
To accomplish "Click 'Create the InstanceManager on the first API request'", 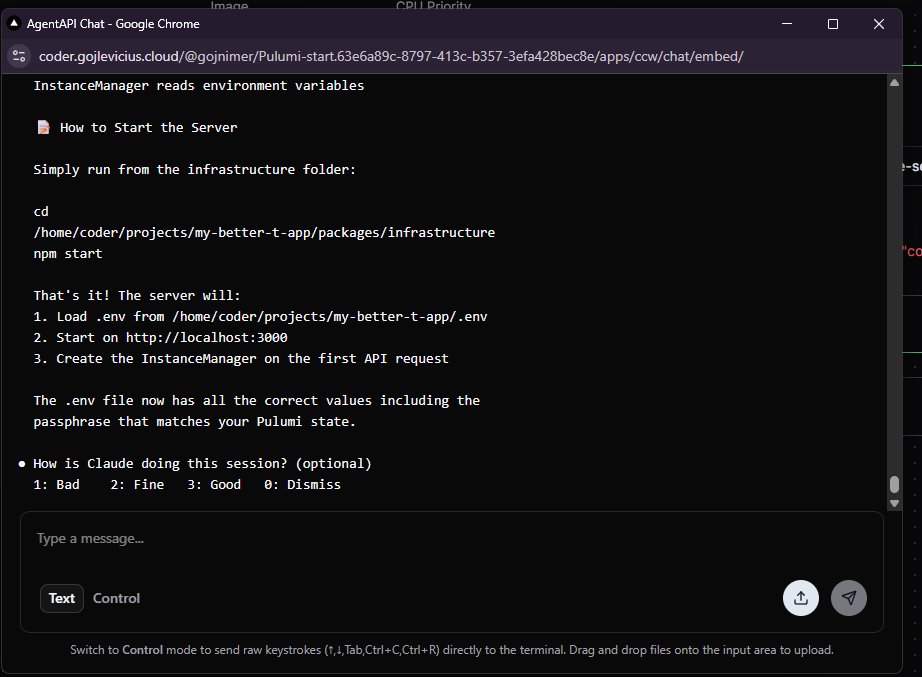I will point(241,359).
